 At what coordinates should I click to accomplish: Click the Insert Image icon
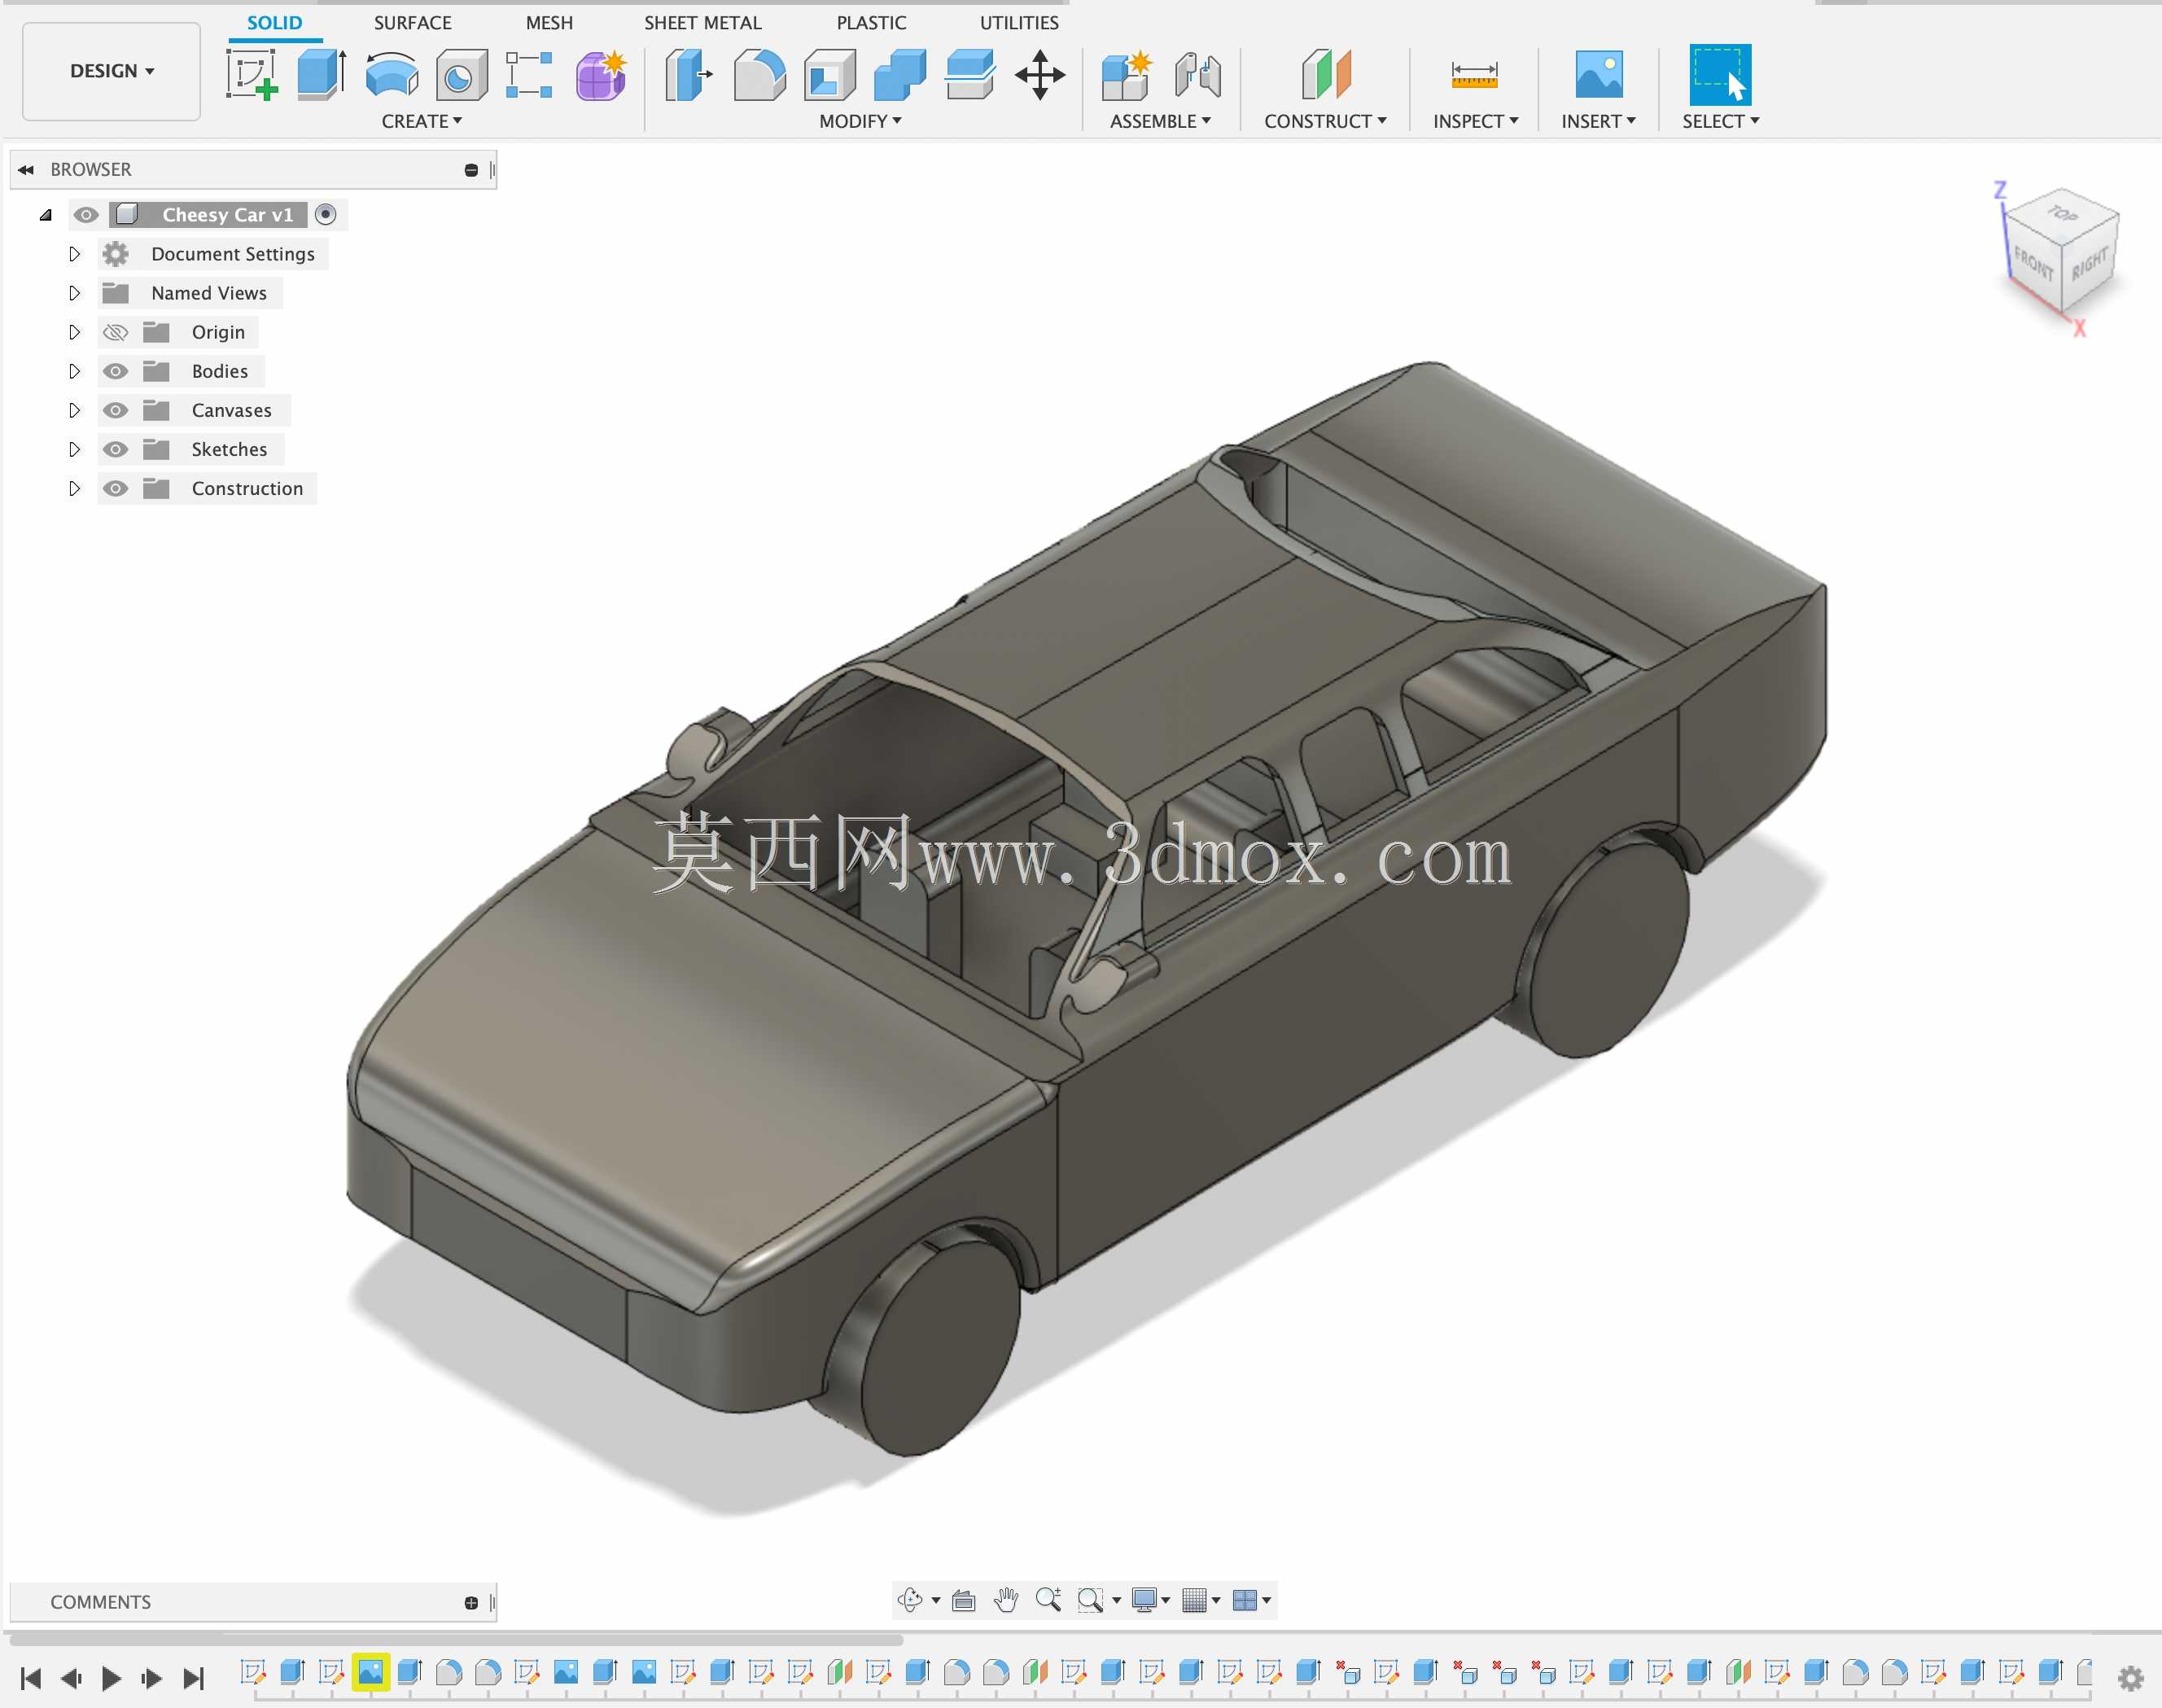(1598, 75)
